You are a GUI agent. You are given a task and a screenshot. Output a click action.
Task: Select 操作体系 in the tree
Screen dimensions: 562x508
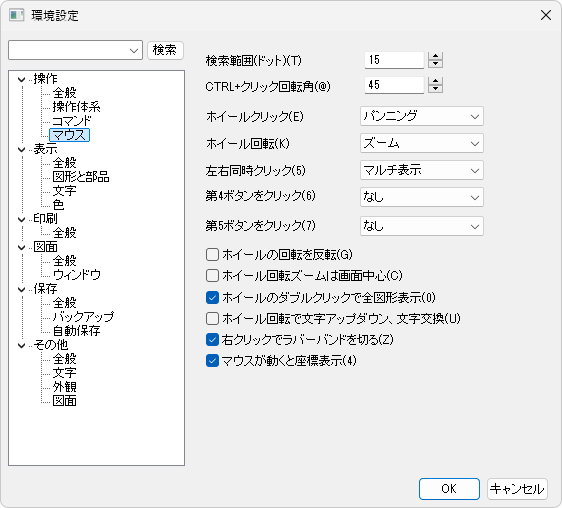point(76,107)
